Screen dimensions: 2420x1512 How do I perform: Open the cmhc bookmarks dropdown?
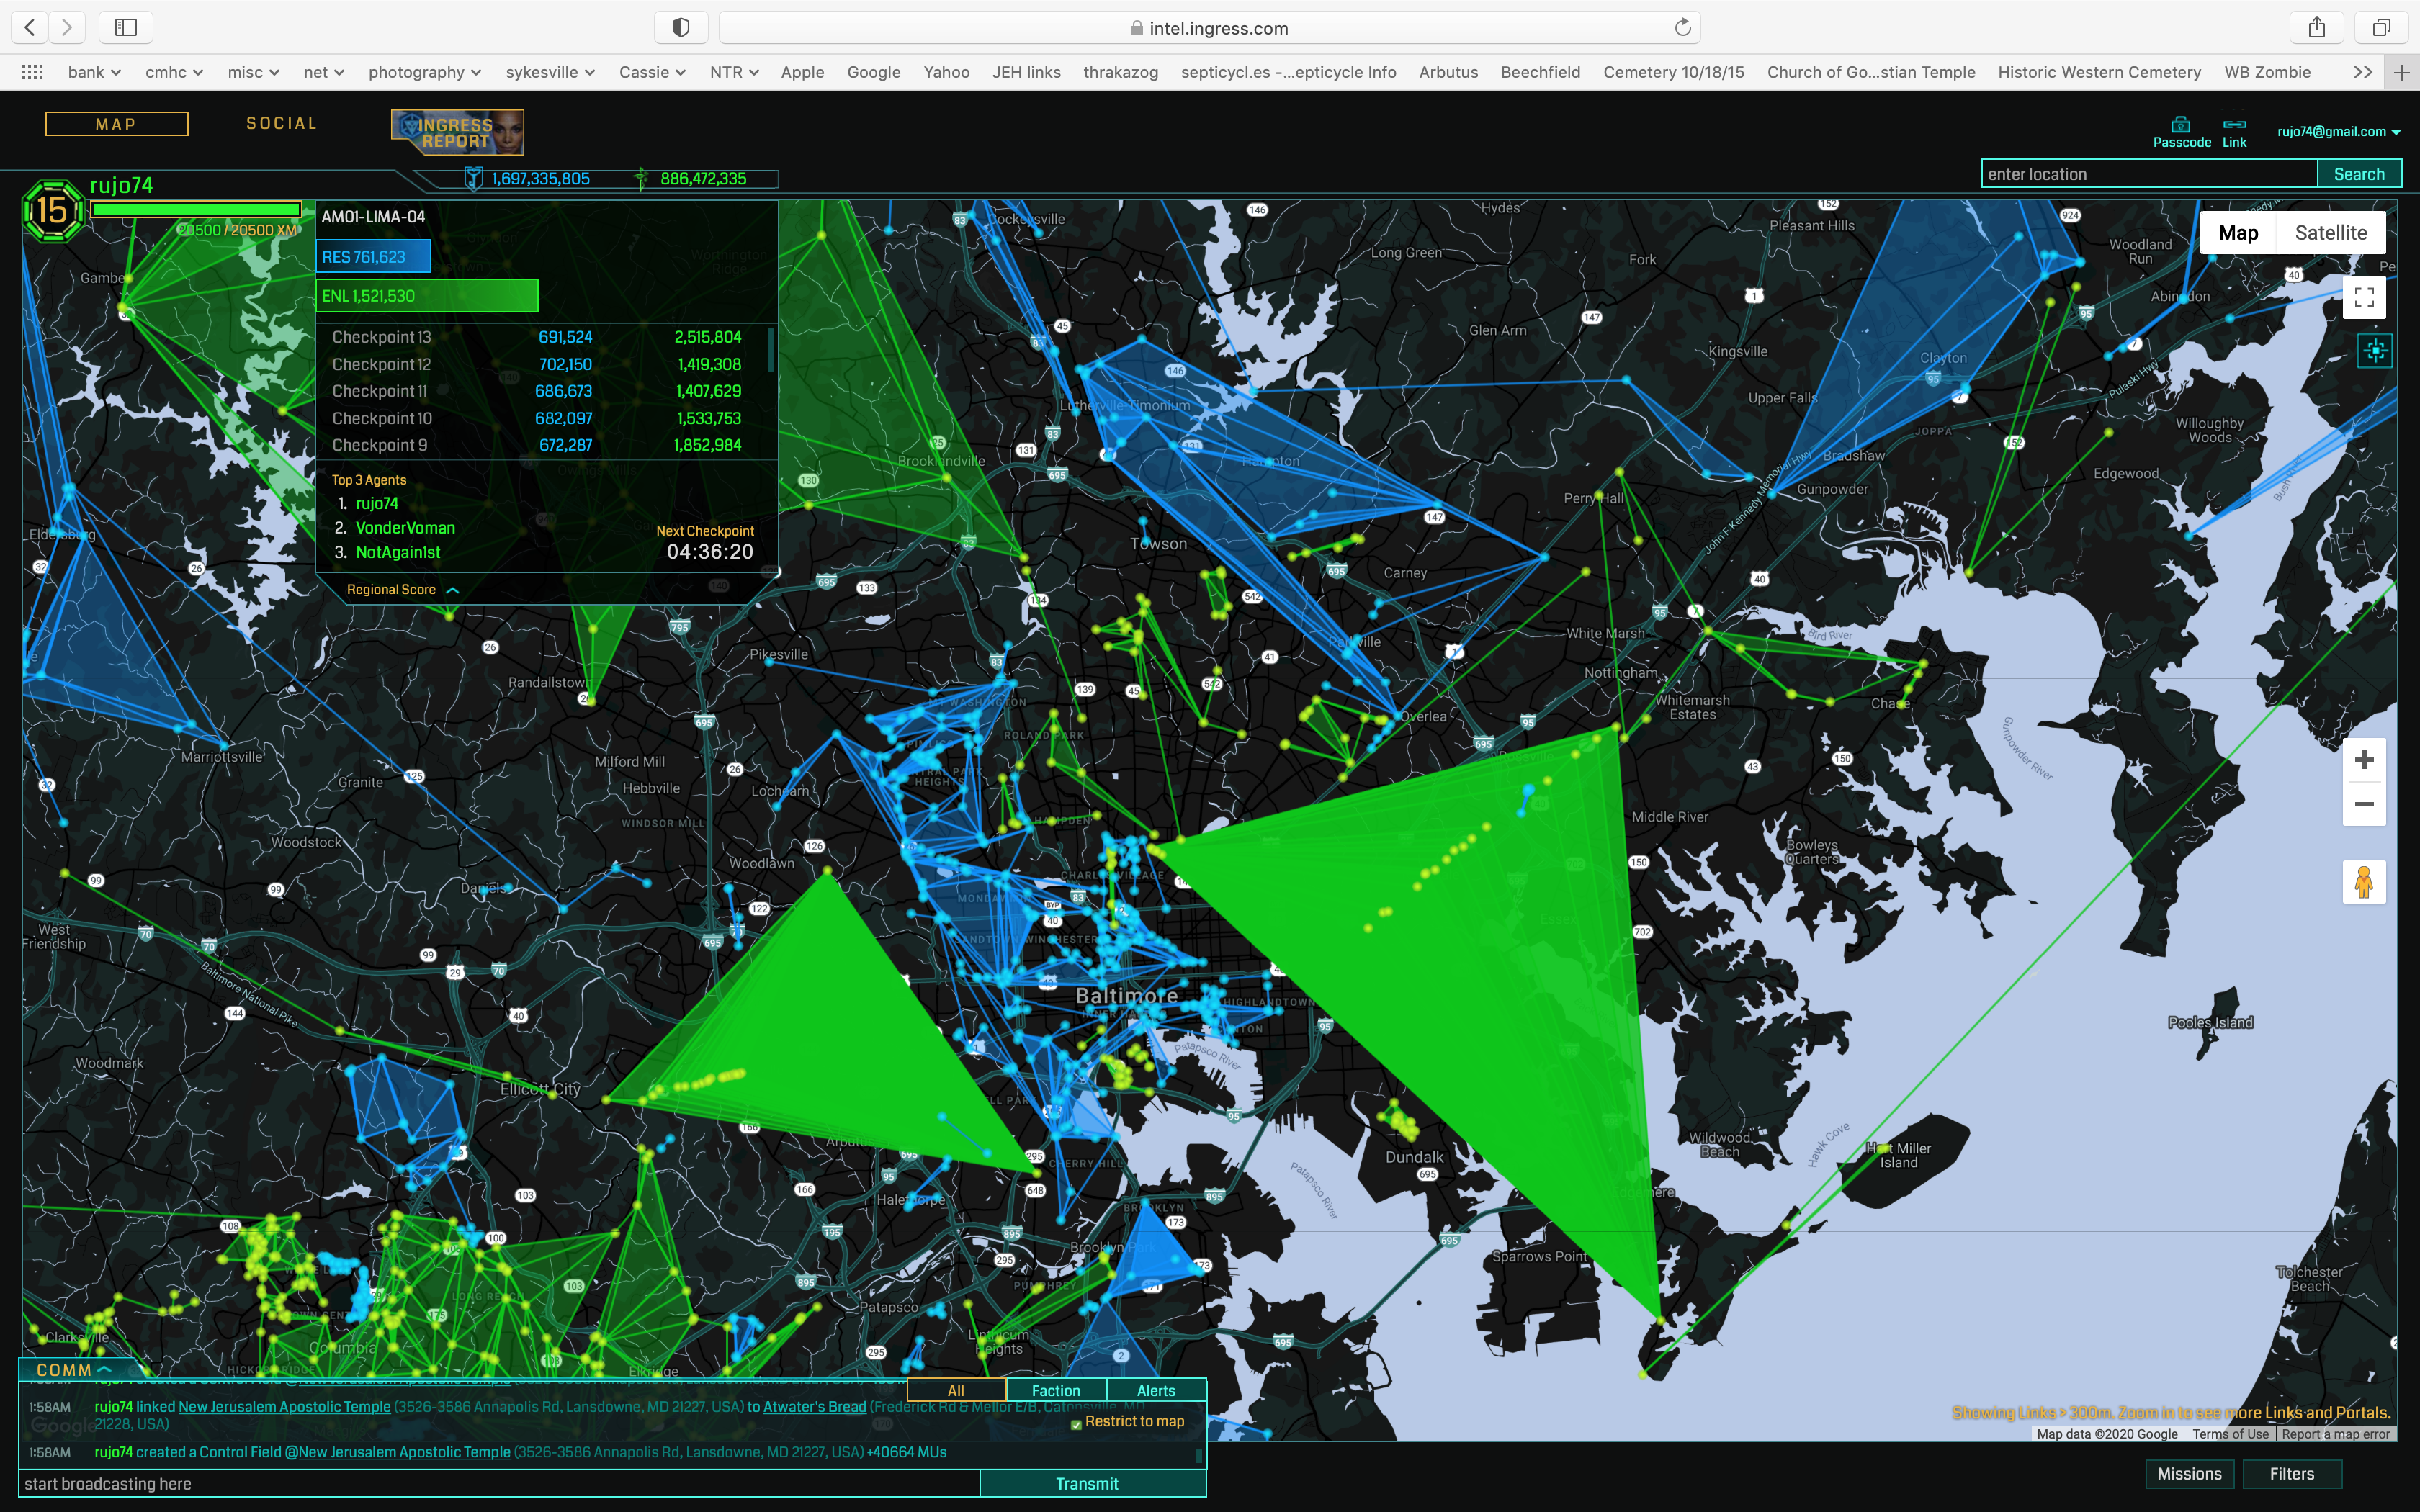pyautogui.click(x=174, y=72)
